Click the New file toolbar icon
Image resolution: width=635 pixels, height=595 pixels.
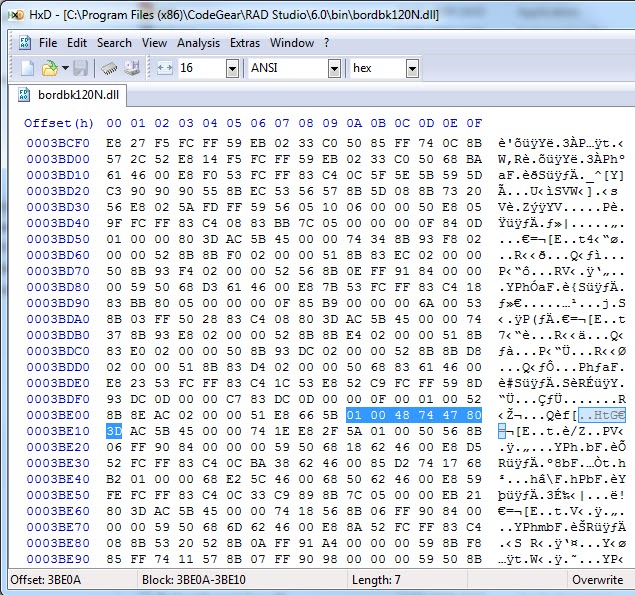[x=28, y=68]
